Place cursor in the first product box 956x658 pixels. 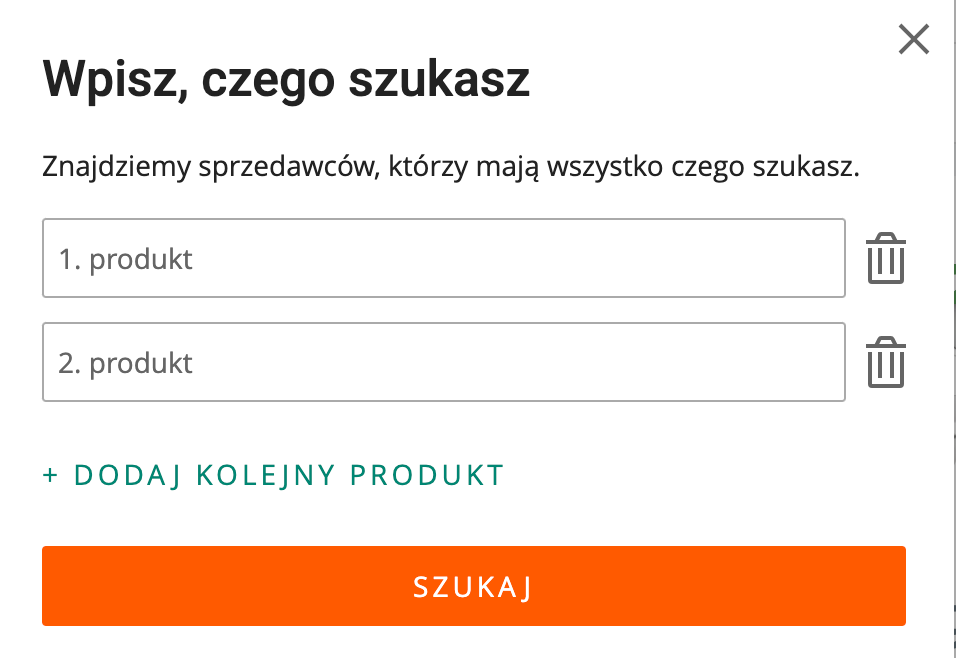click(x=443, y=259)
